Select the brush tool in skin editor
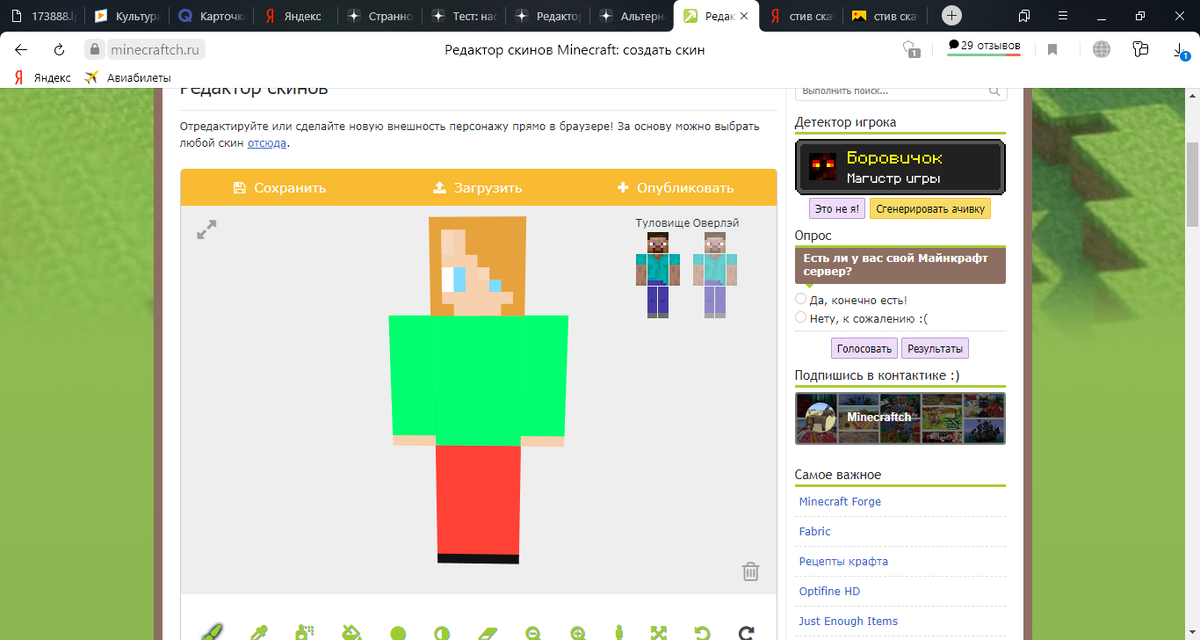The image size is (1200, 640). point(211,632)
